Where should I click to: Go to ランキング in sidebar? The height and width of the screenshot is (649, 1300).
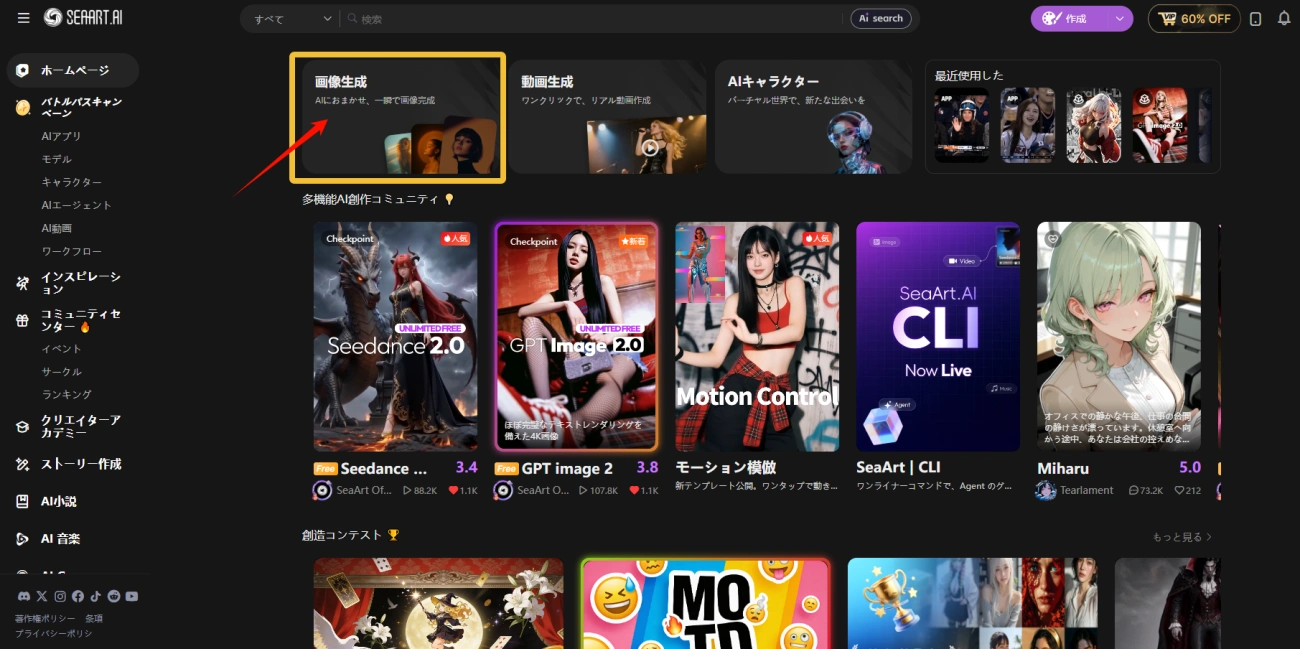66,395
